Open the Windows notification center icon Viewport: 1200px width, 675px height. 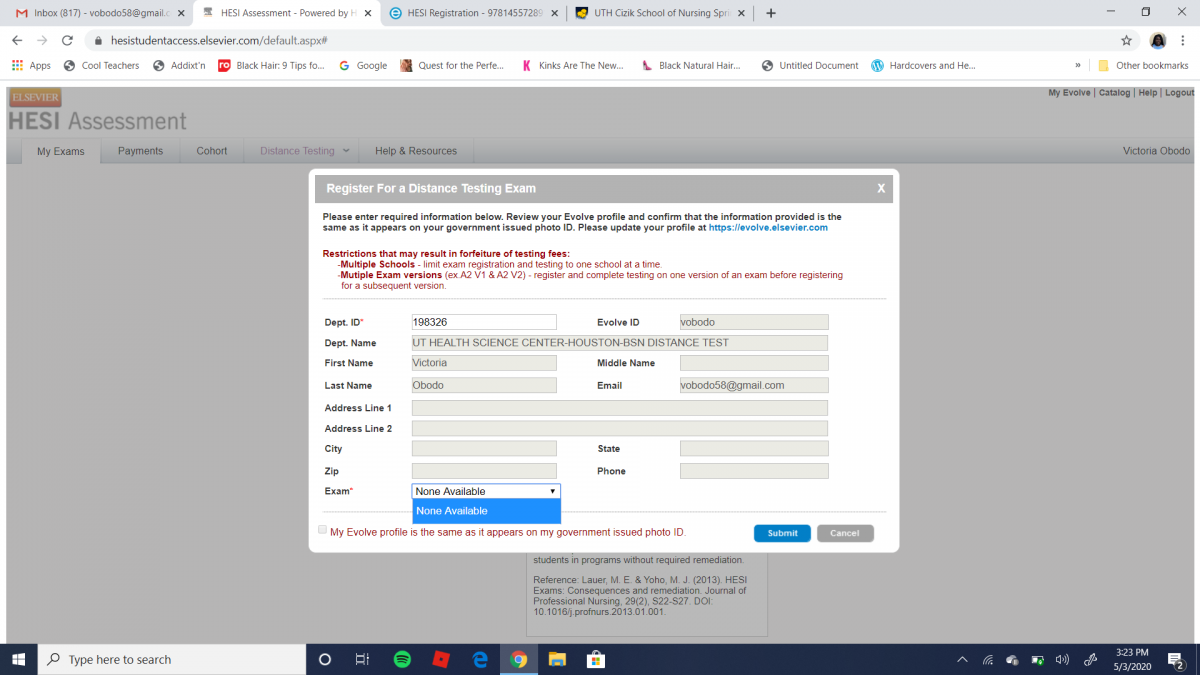click(x=1175, y=659)
